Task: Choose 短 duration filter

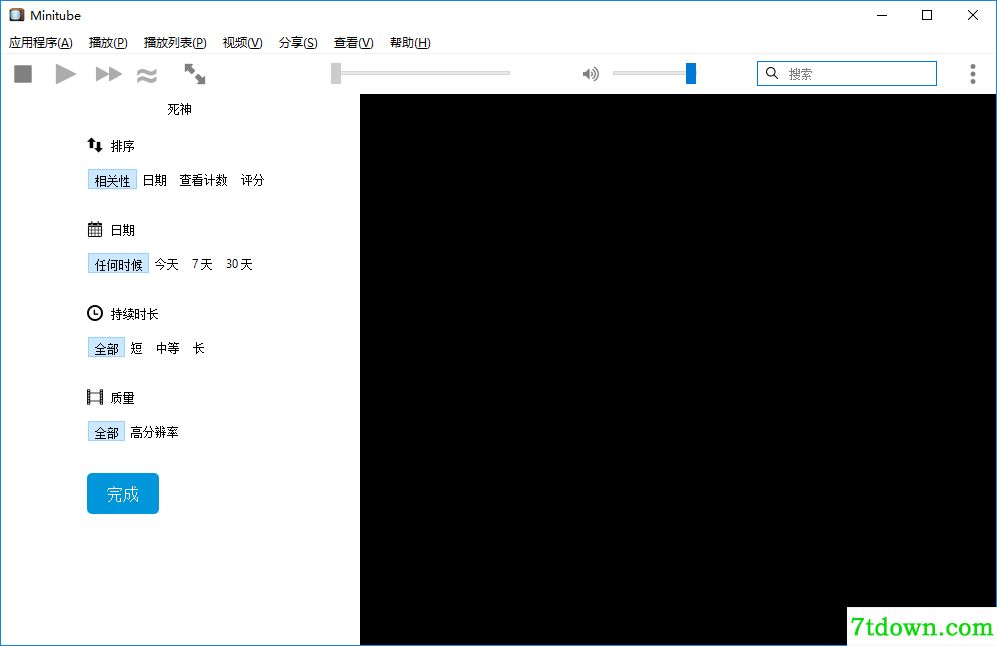Action: point(137,348)
